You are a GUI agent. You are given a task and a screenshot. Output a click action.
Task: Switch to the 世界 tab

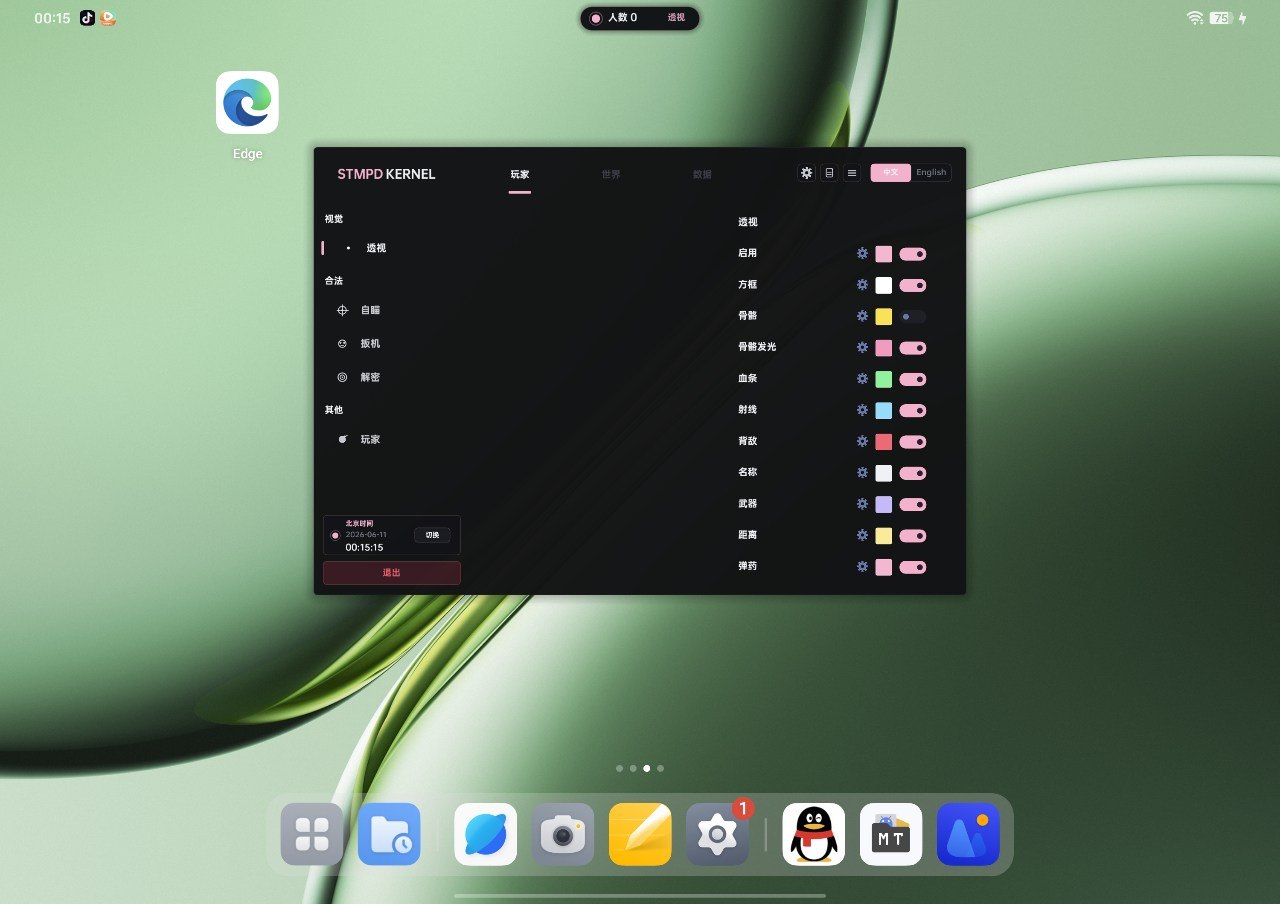coord(611,175)
